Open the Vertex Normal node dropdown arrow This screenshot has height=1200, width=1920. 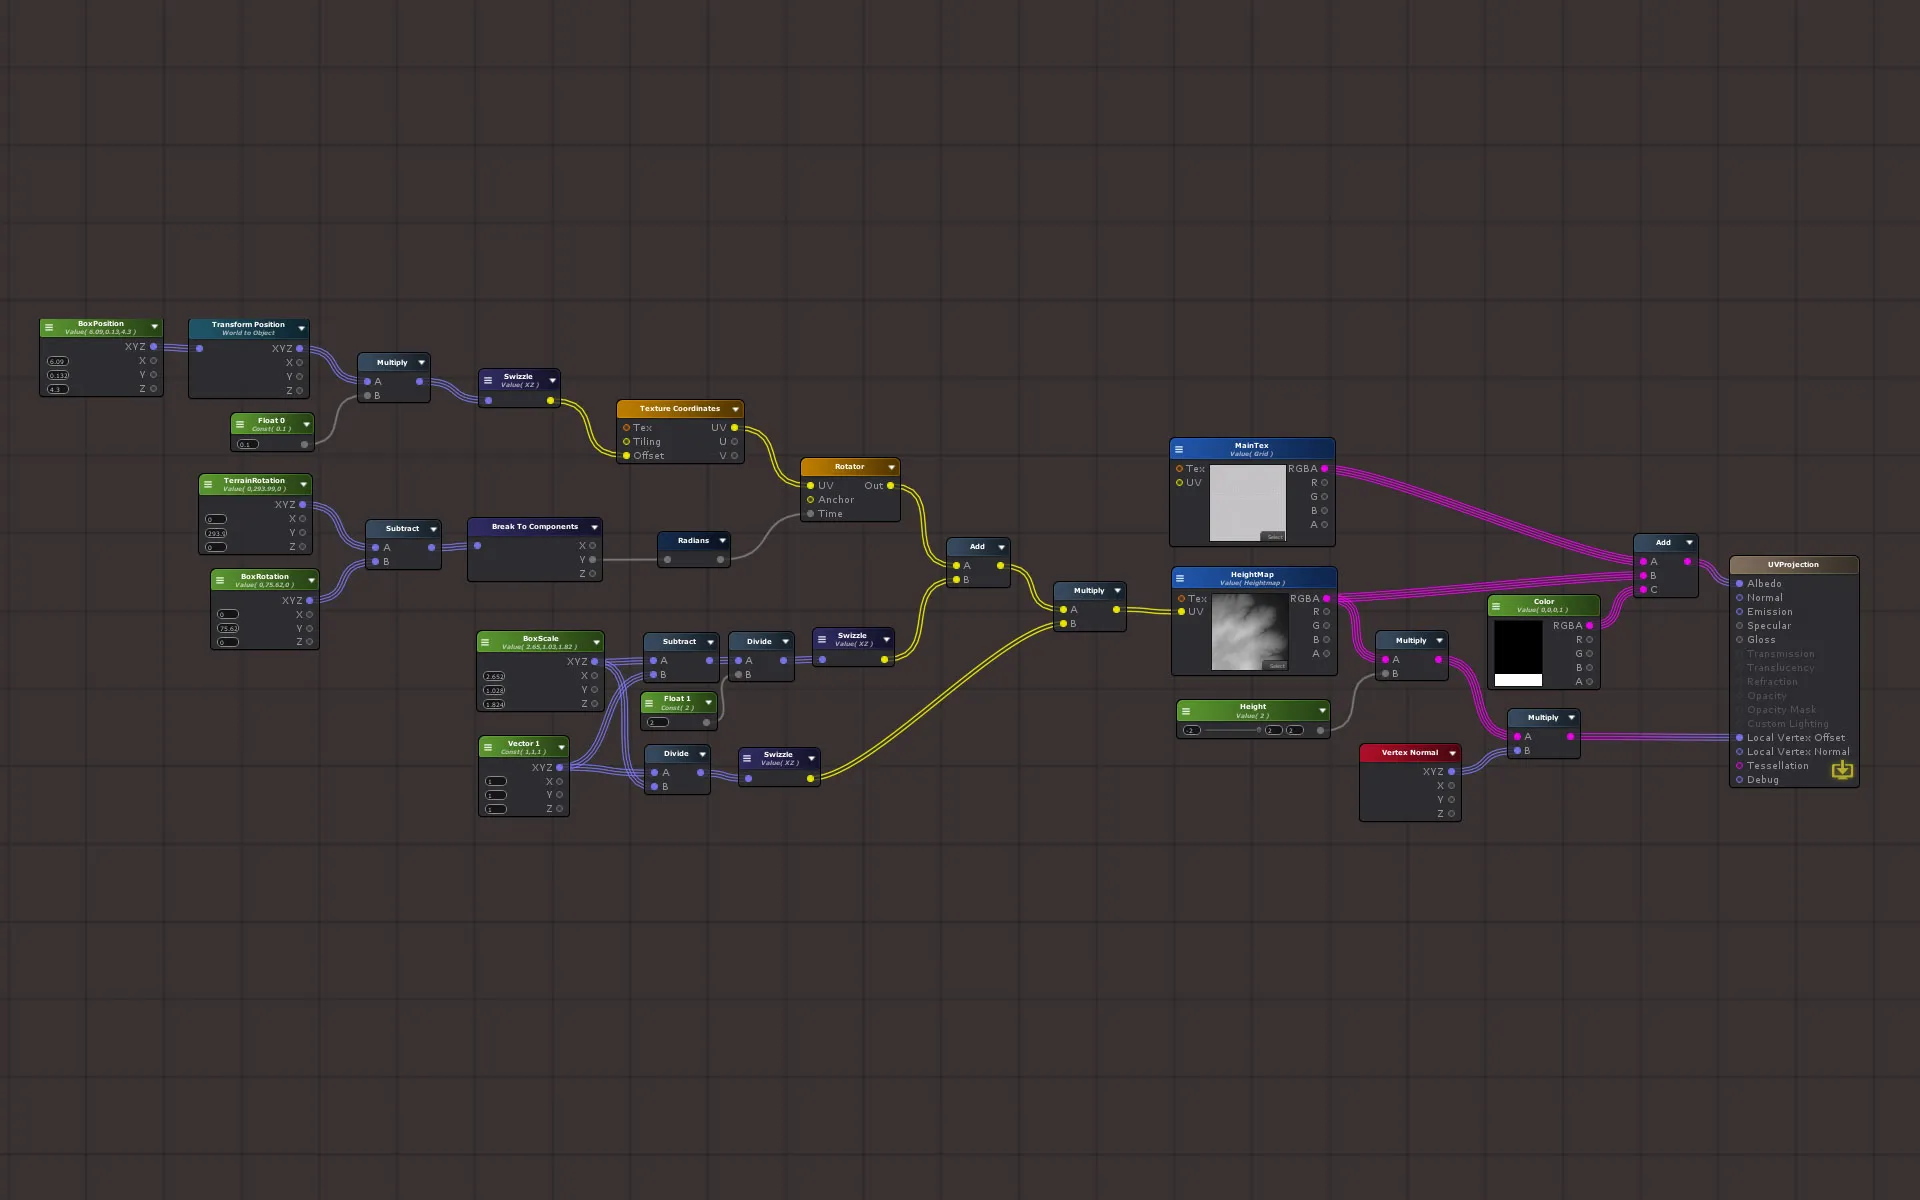pyautogui.click(x=1453, y=753)
